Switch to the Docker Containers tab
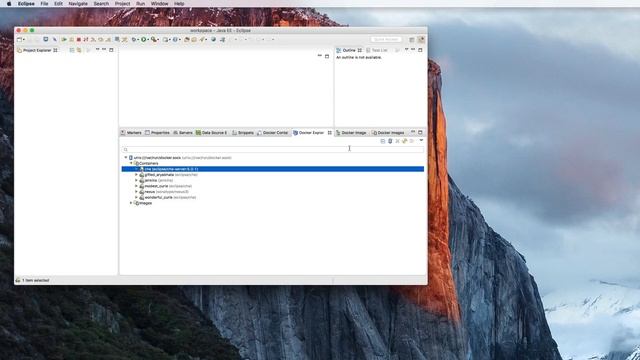Viewport: 640px width, 360px height. (272, 133)
